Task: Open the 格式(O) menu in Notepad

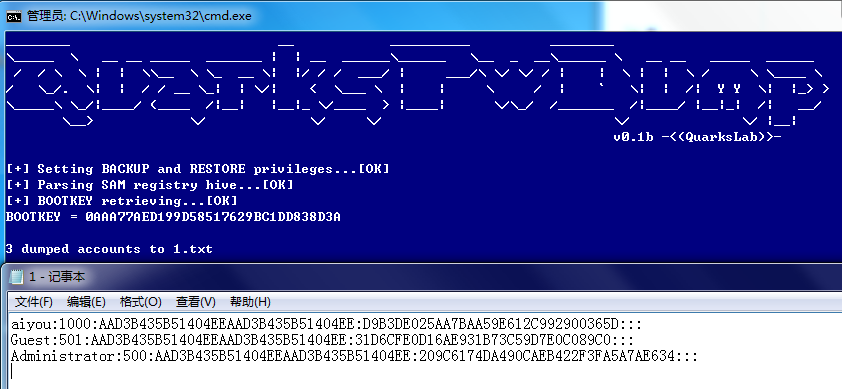Action: [x=141, y=302]
